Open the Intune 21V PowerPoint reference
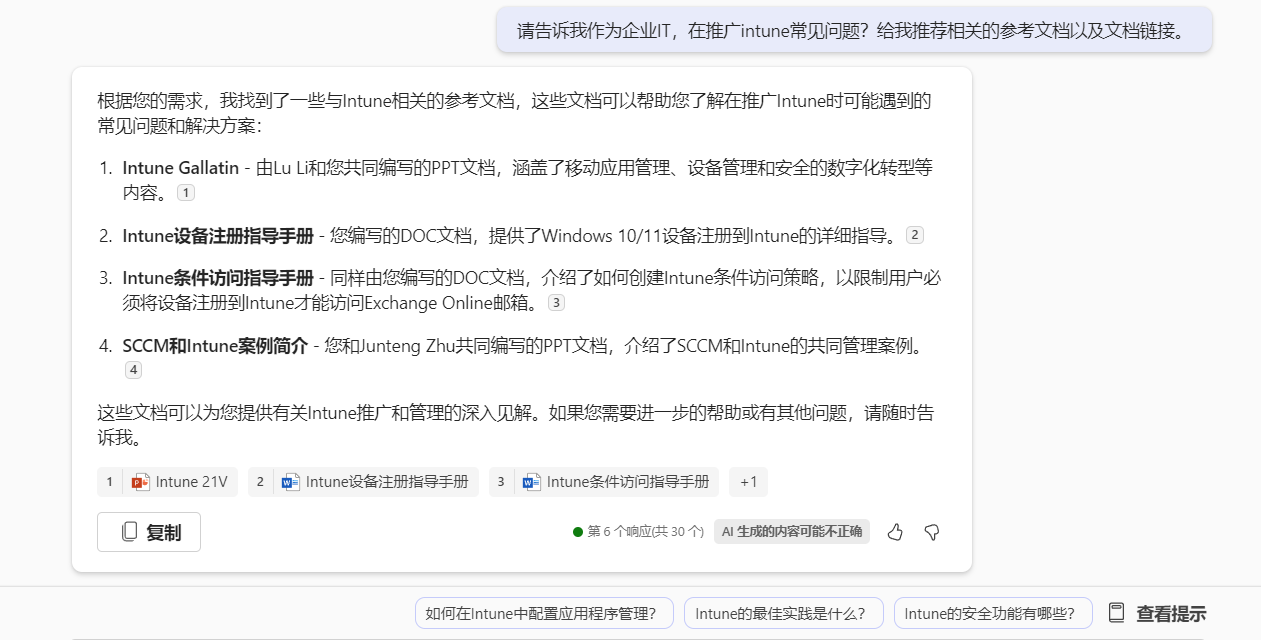 coord(181,482)
